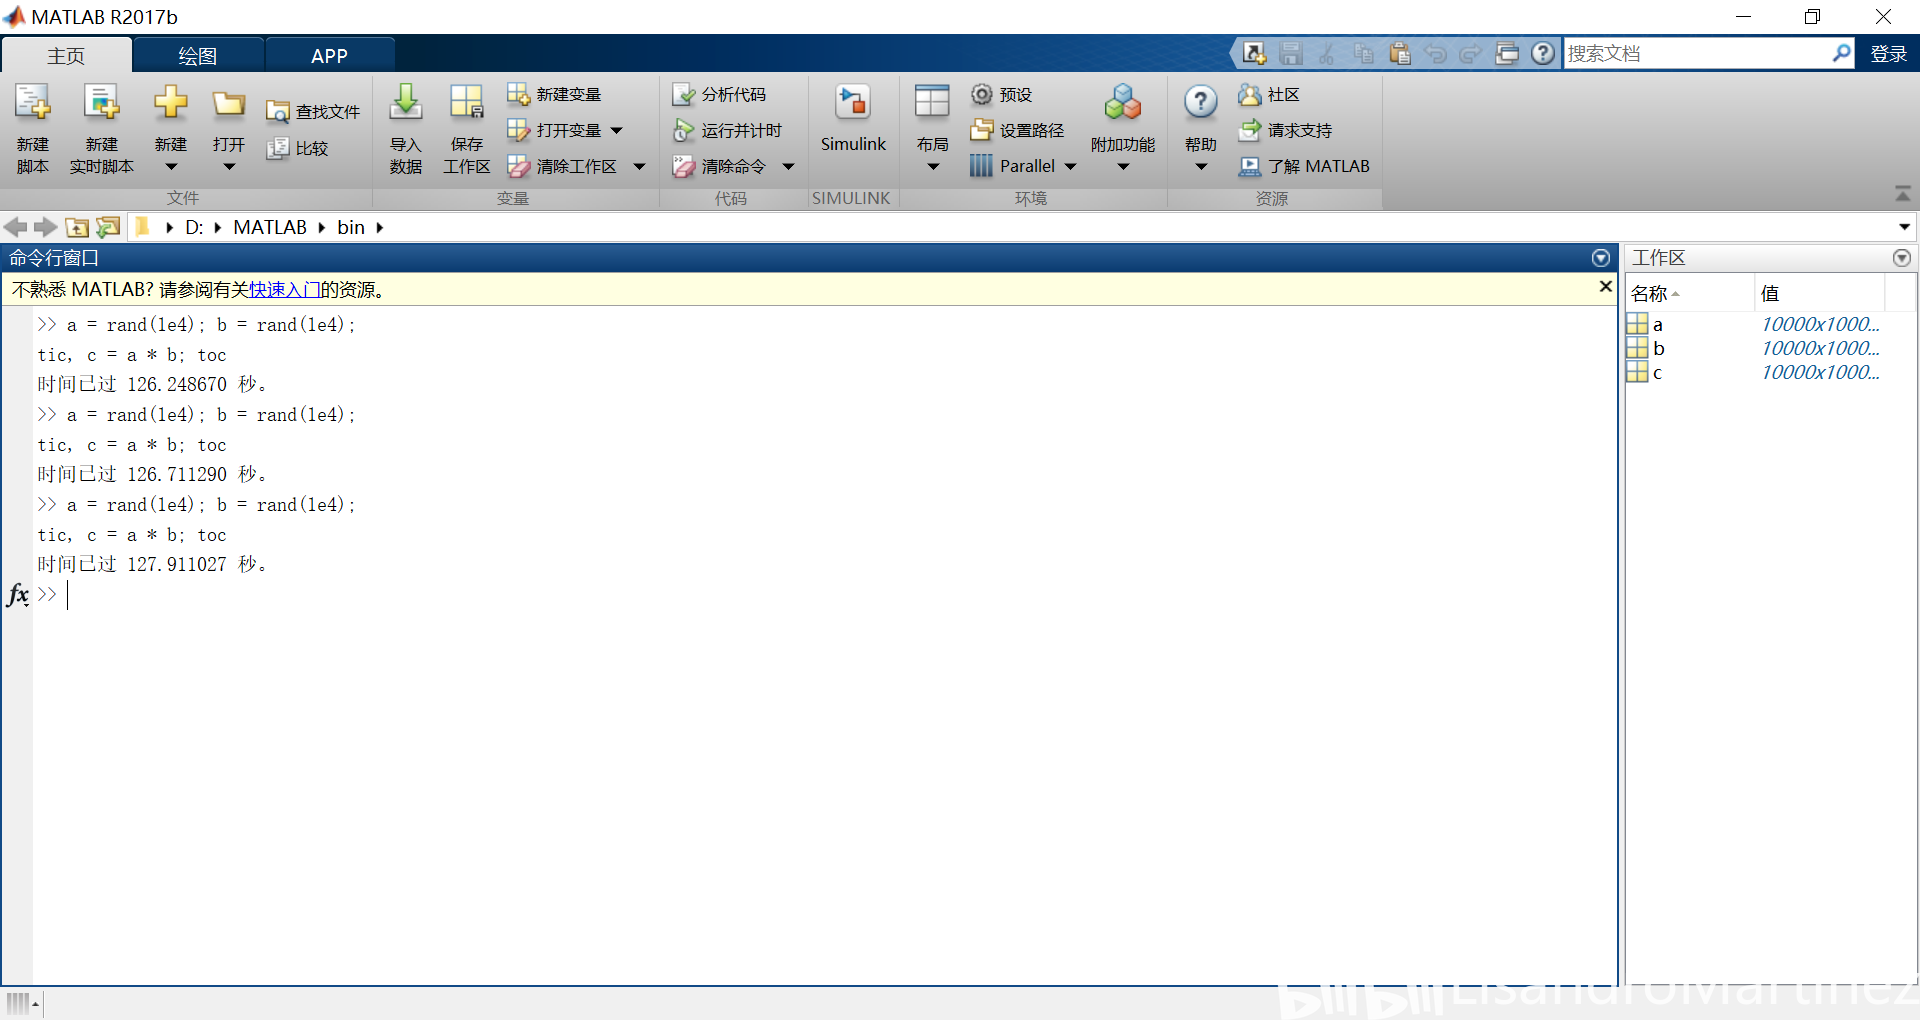Open the address bar history dropdown
Viewport: 1920px width, 1020px height.
click(x=1904, y=227)
